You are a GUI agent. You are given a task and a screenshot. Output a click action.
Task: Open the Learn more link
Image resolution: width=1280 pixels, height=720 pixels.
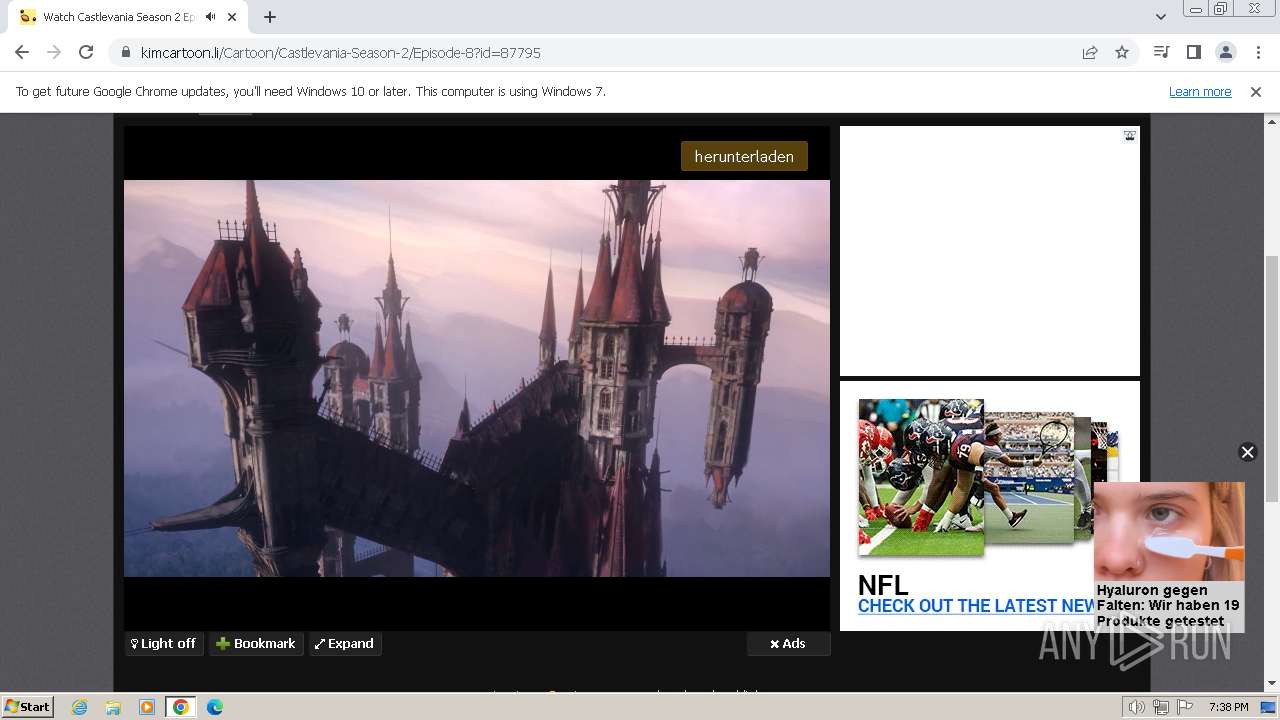(1200, 91)
